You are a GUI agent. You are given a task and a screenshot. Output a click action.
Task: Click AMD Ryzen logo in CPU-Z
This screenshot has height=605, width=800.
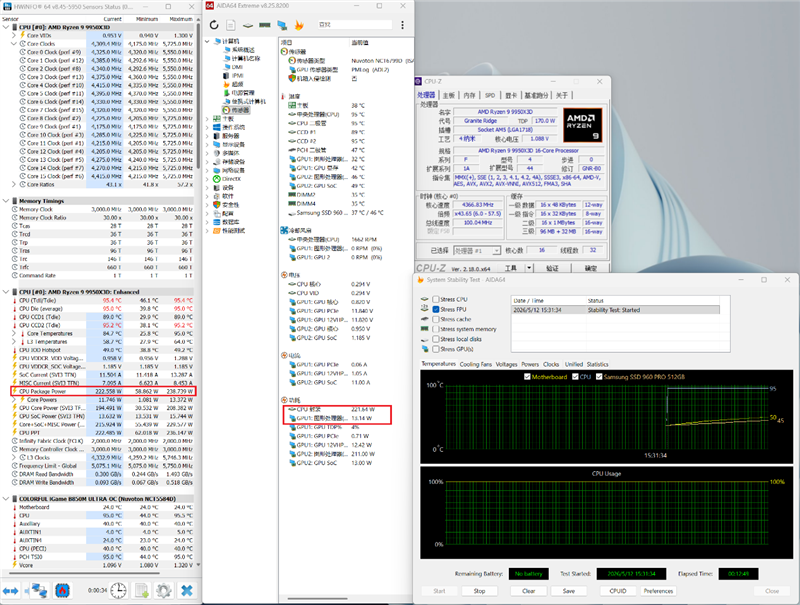[x=583, y=124]
